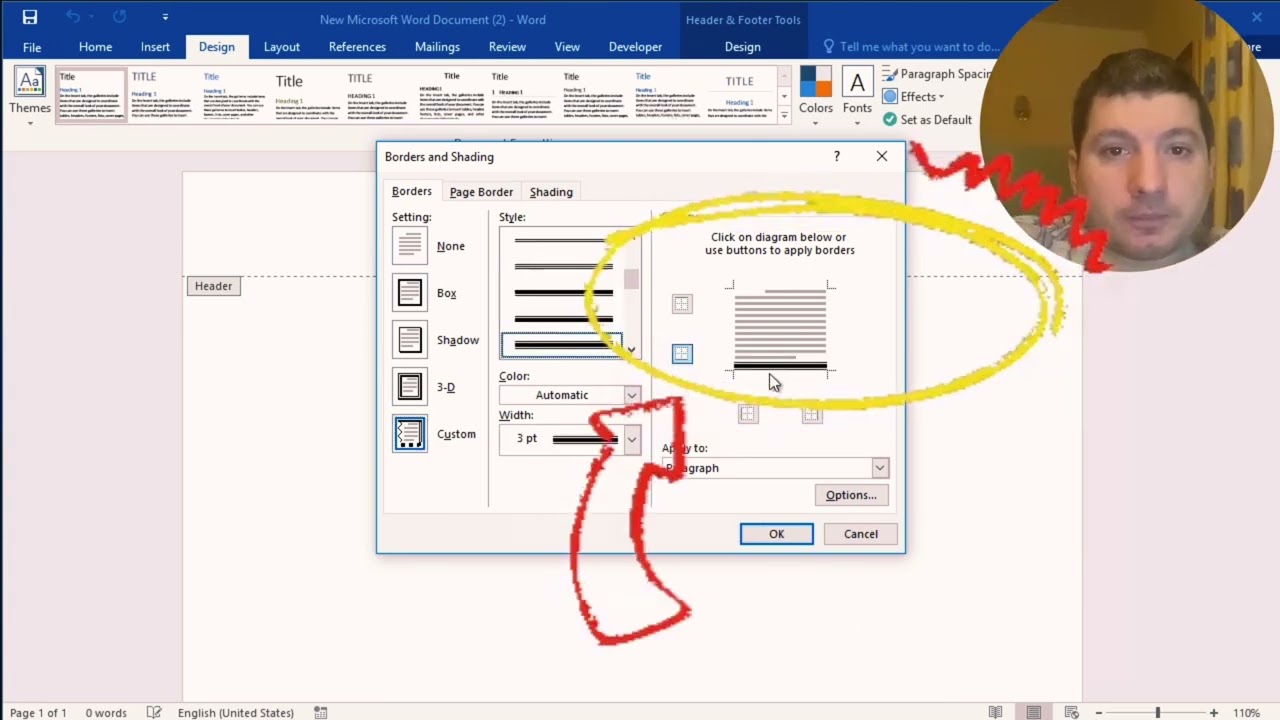Zoom out with the minus button
1280x720 pixels.
(x=1099, y=712)
